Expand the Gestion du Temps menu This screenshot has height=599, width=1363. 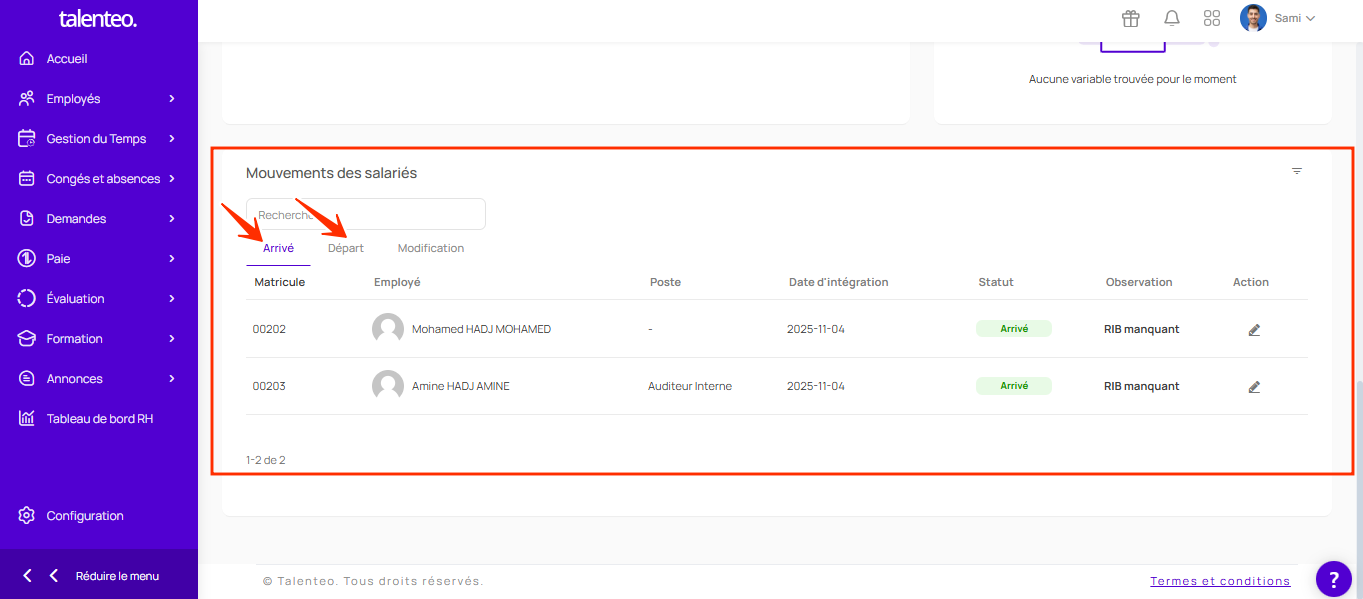click(x=98, y=139)
